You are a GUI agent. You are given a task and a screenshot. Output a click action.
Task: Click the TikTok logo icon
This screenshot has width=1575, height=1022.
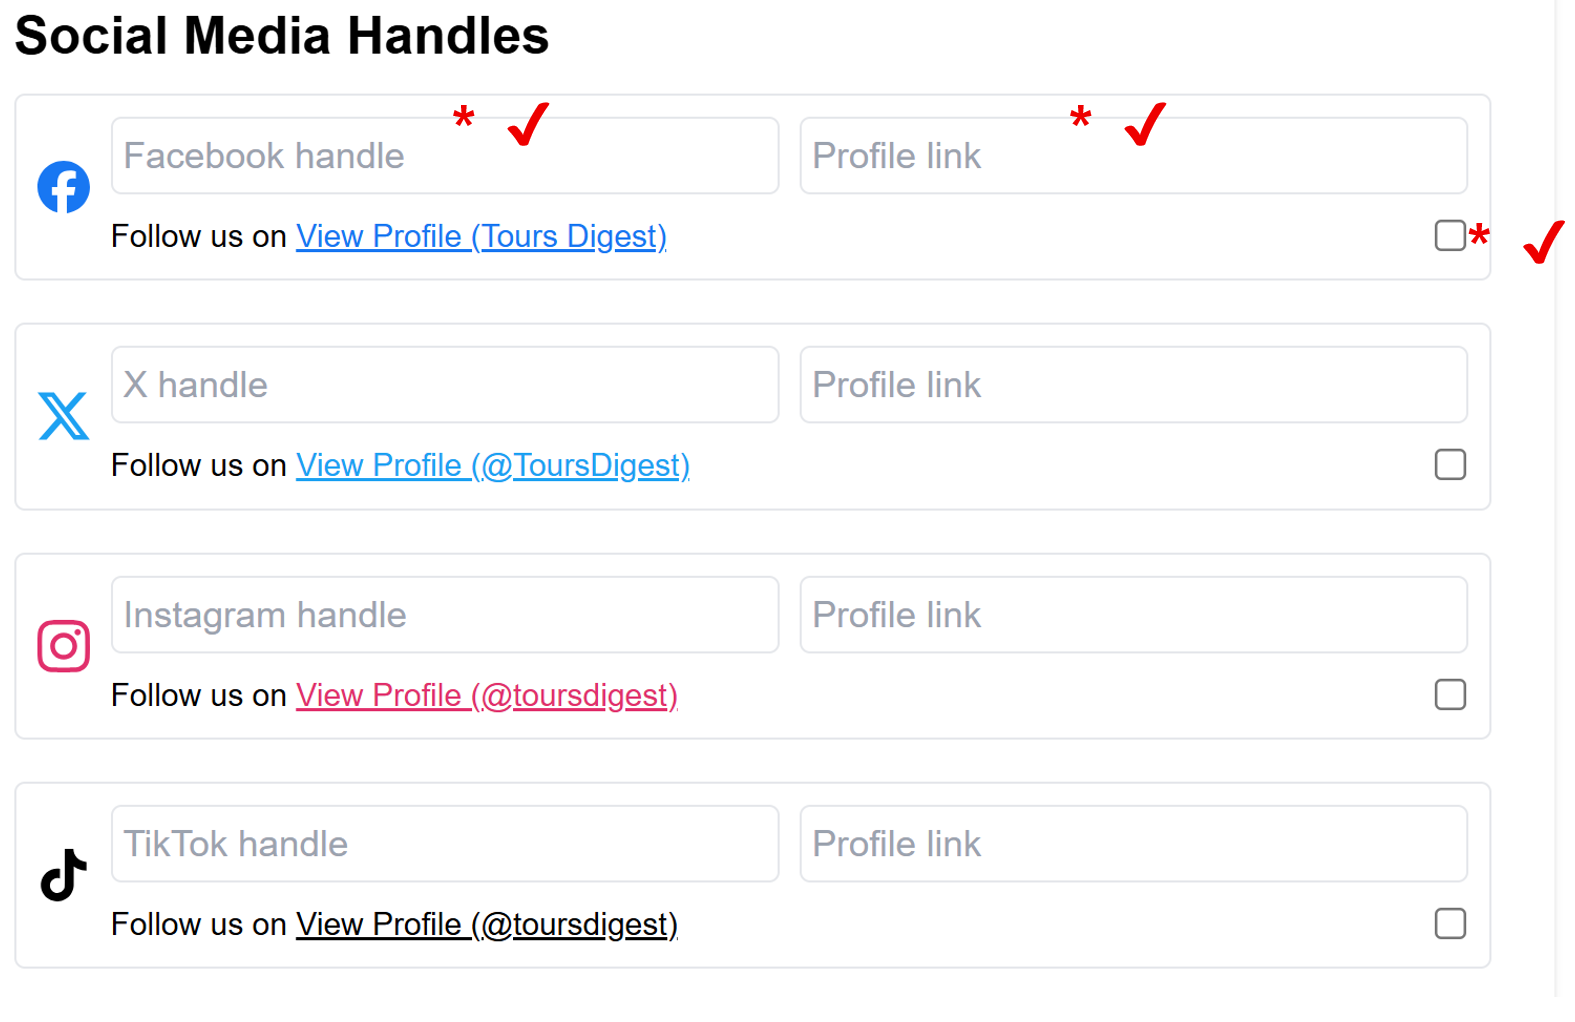[x=64, y=875]
